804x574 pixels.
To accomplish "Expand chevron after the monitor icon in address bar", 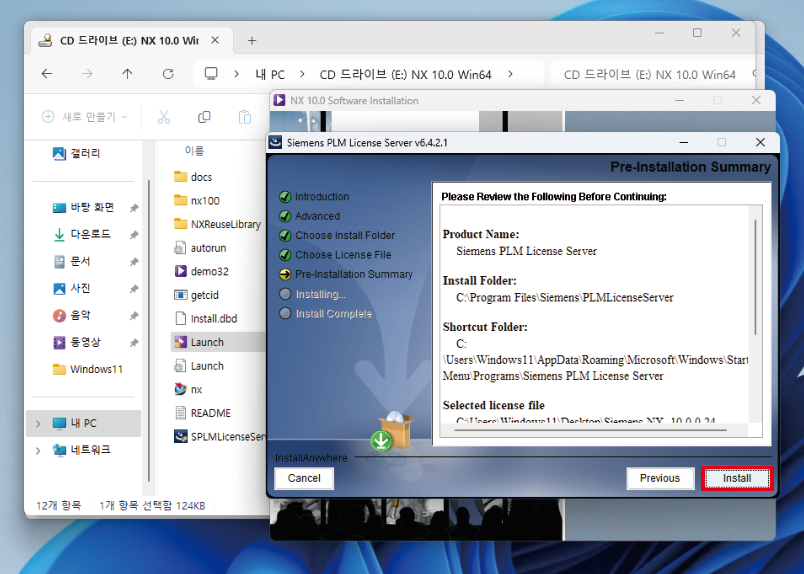I will click(x=236, y=74).
